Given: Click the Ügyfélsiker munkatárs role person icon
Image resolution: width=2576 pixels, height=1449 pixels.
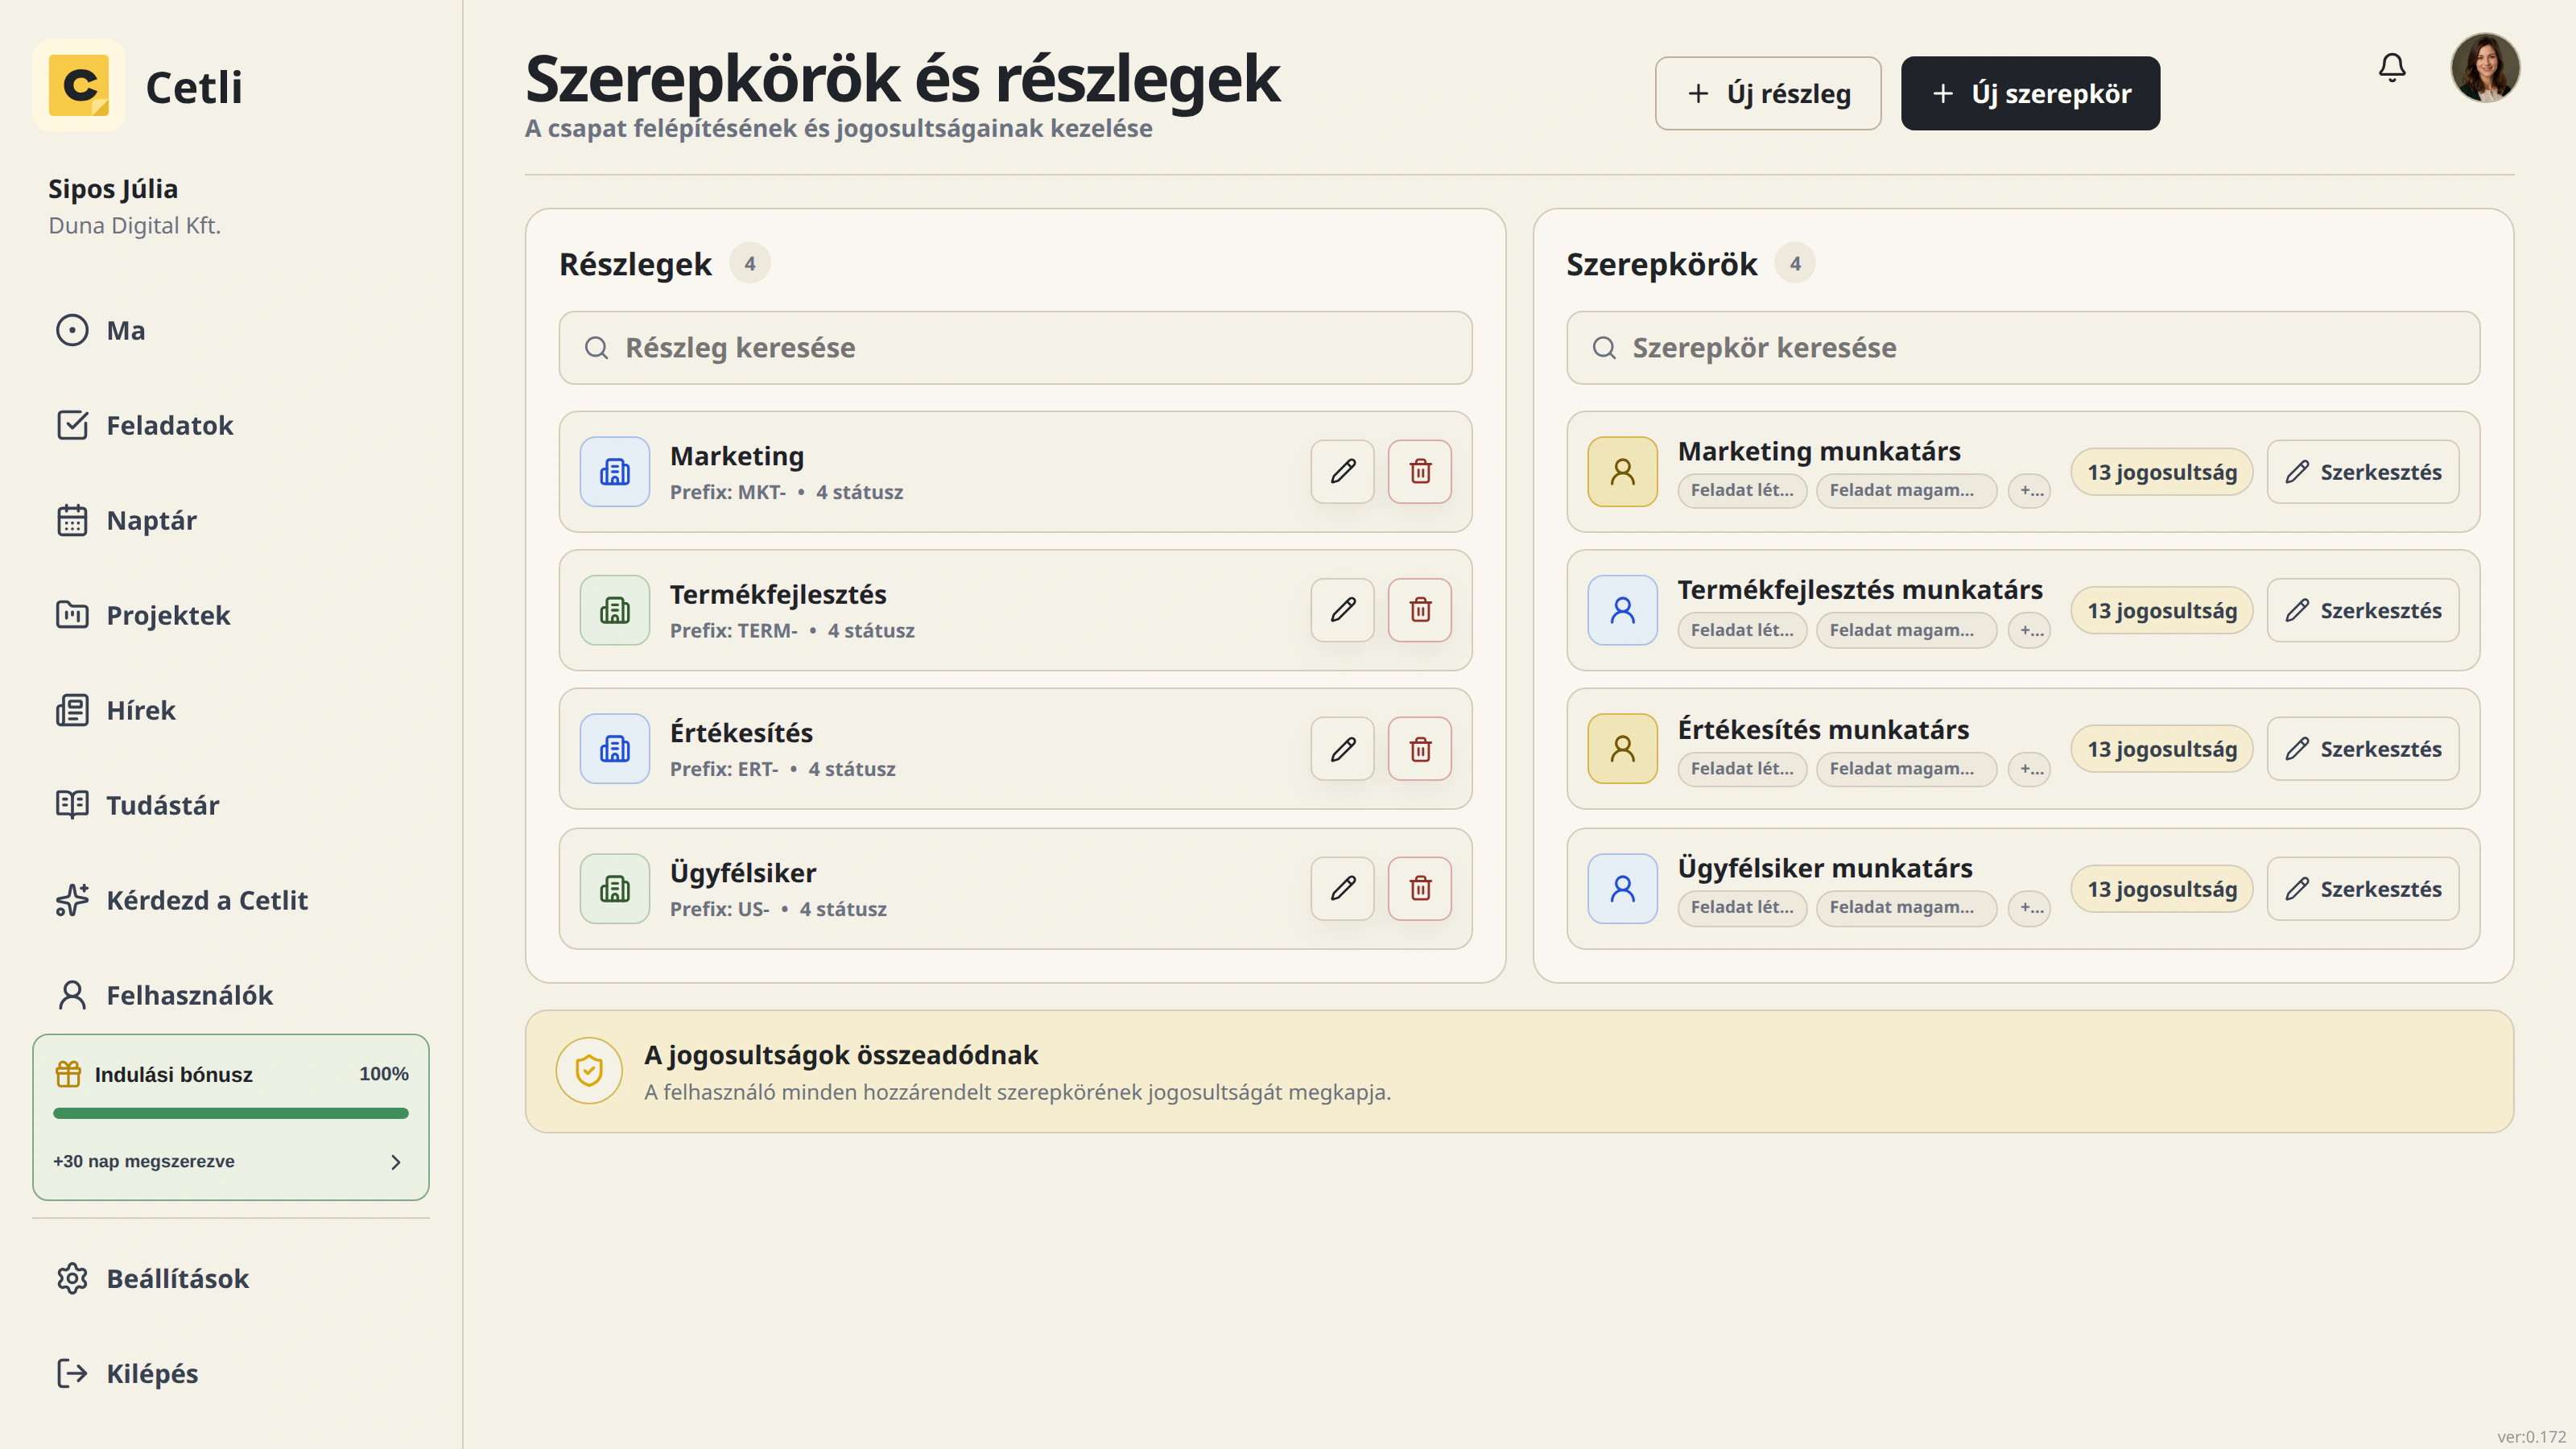Looking at the screenshot, I should click(x=1623, y=888).
